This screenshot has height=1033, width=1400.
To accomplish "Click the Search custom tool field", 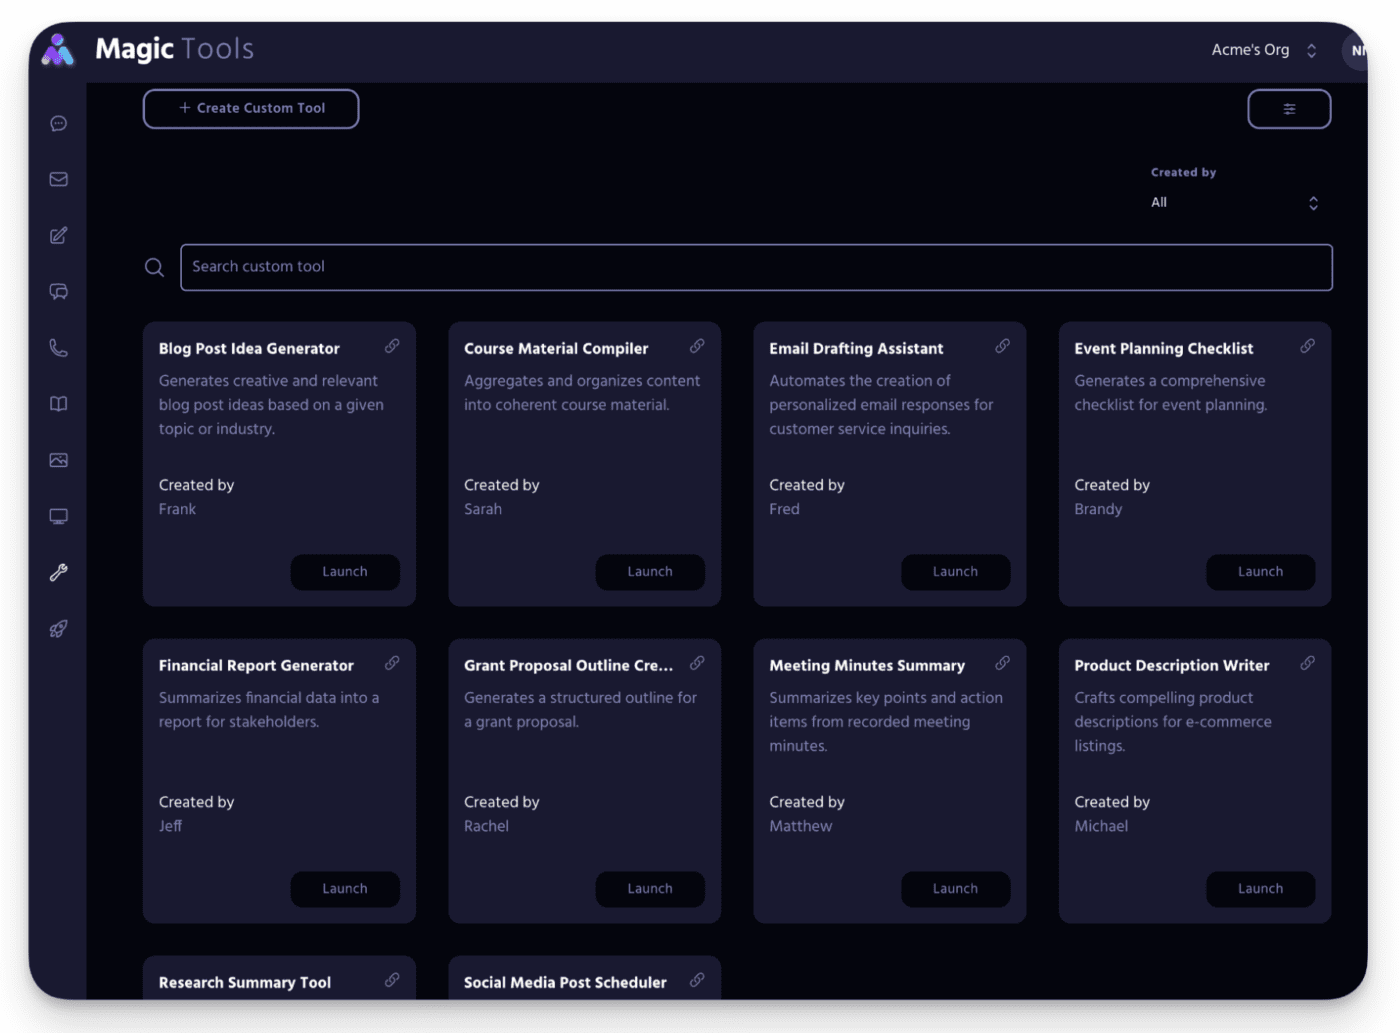I will [755, 267].
